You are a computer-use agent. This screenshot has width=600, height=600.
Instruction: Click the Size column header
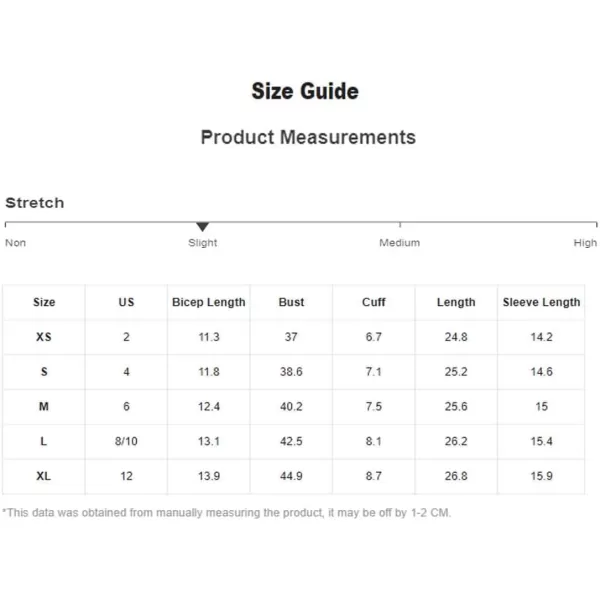tap(44, 302)
